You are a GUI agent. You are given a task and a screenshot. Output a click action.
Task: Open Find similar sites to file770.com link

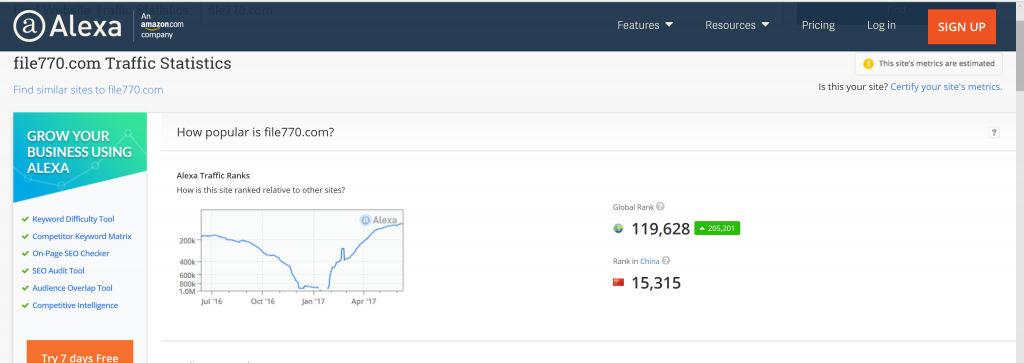coord(88,90)
